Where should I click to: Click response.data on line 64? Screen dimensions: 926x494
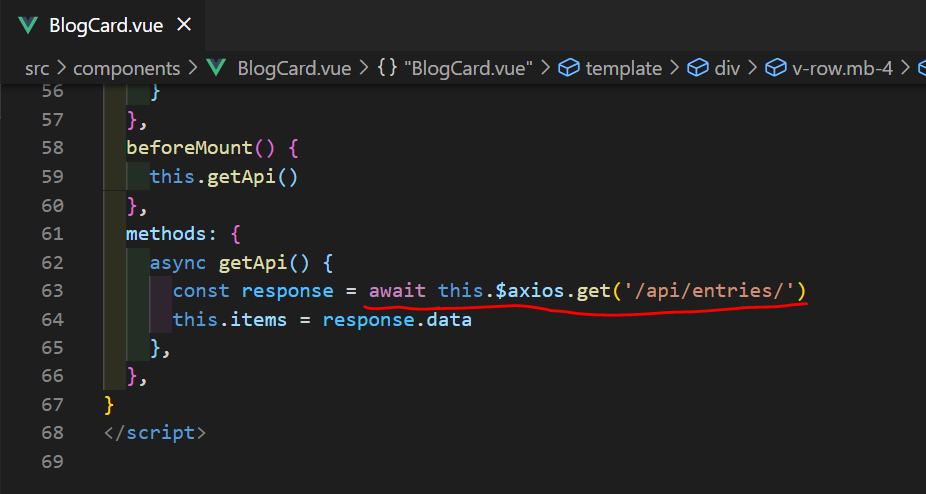(397, 319)
